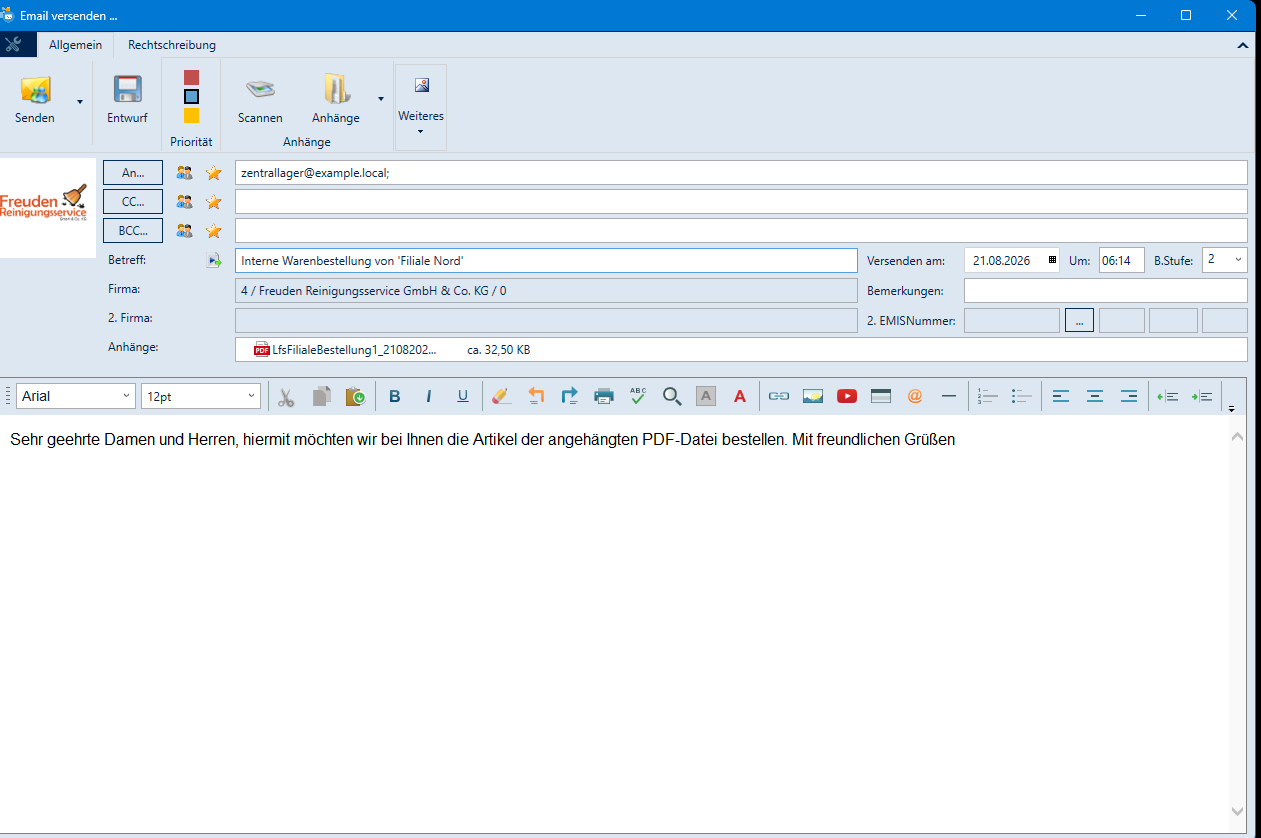This screenshot has width=1261, height=838.
Task: Switch to the Allgemein tab
Action: pyautogui.click(x=75, y=45)
